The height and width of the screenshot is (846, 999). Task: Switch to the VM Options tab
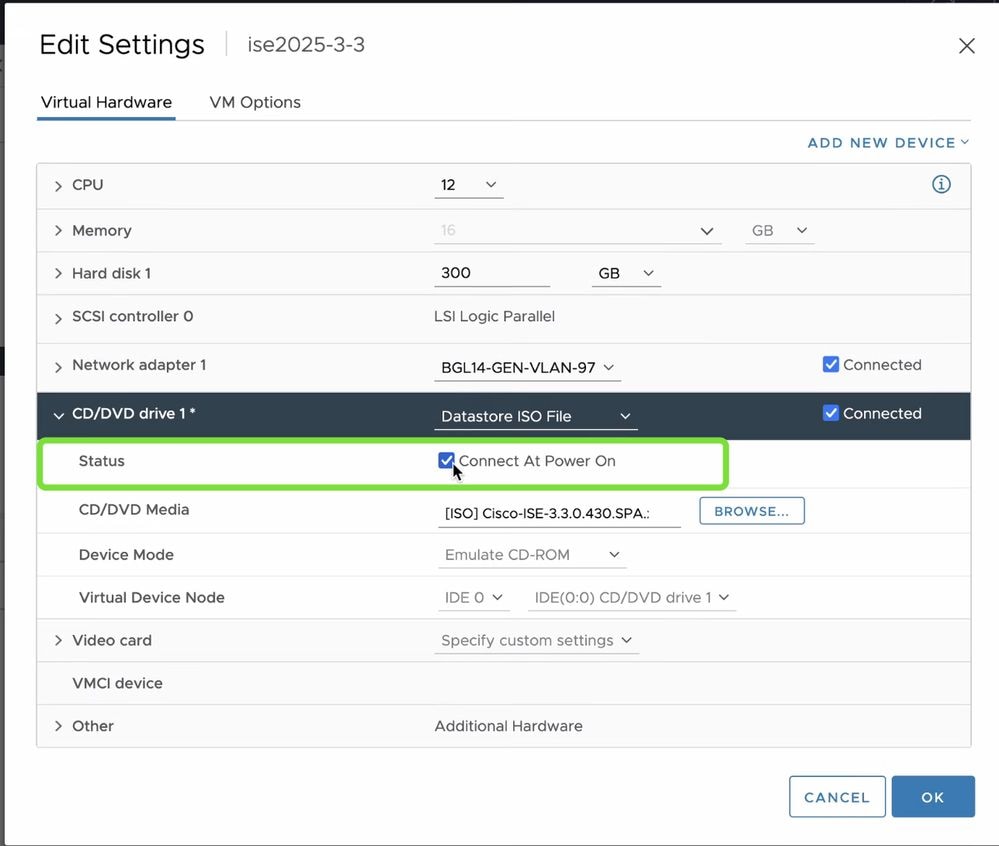click(x=255, y=102)
